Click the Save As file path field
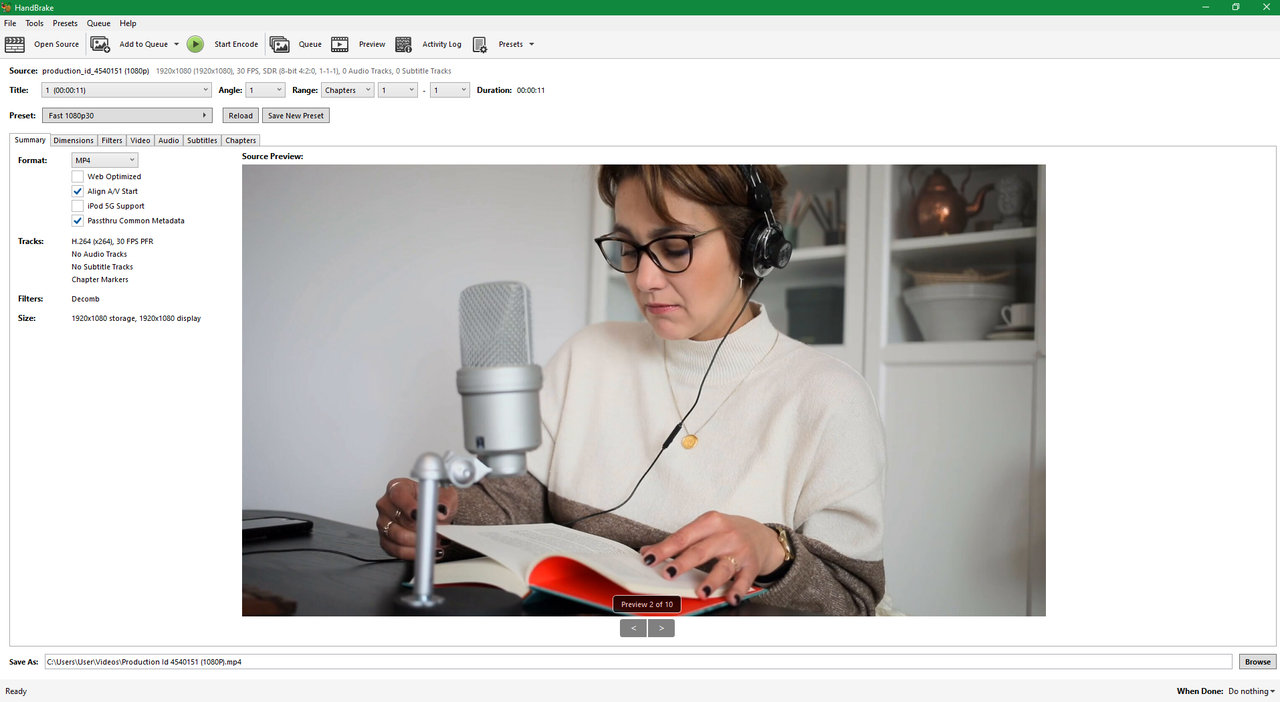1280x702 pixels. [638, 662]
